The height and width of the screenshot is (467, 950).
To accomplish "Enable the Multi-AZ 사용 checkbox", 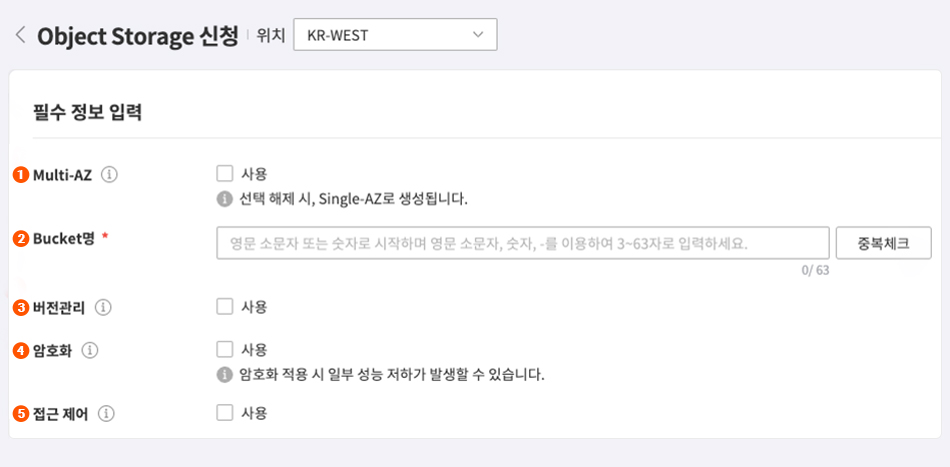I will (x=225, y=174).
